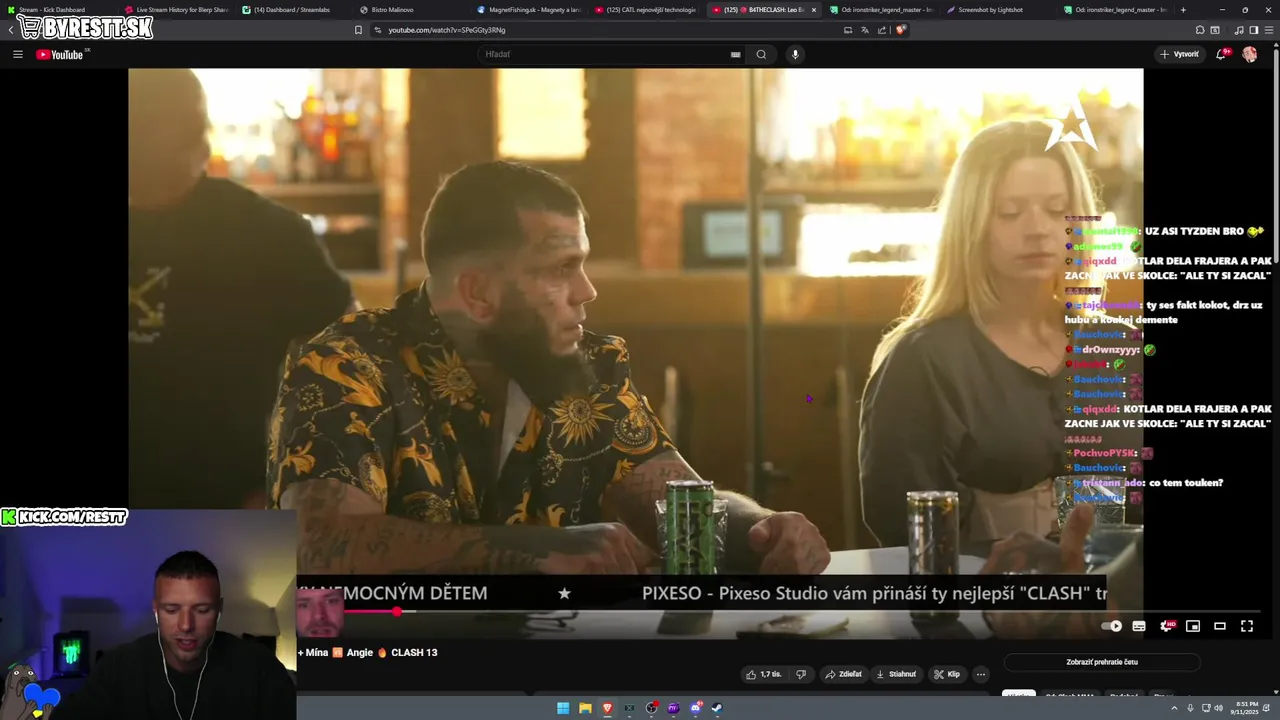Click the Zdieľať share button
This screenshot has width=1280, height=720.
tap(843, 674)
